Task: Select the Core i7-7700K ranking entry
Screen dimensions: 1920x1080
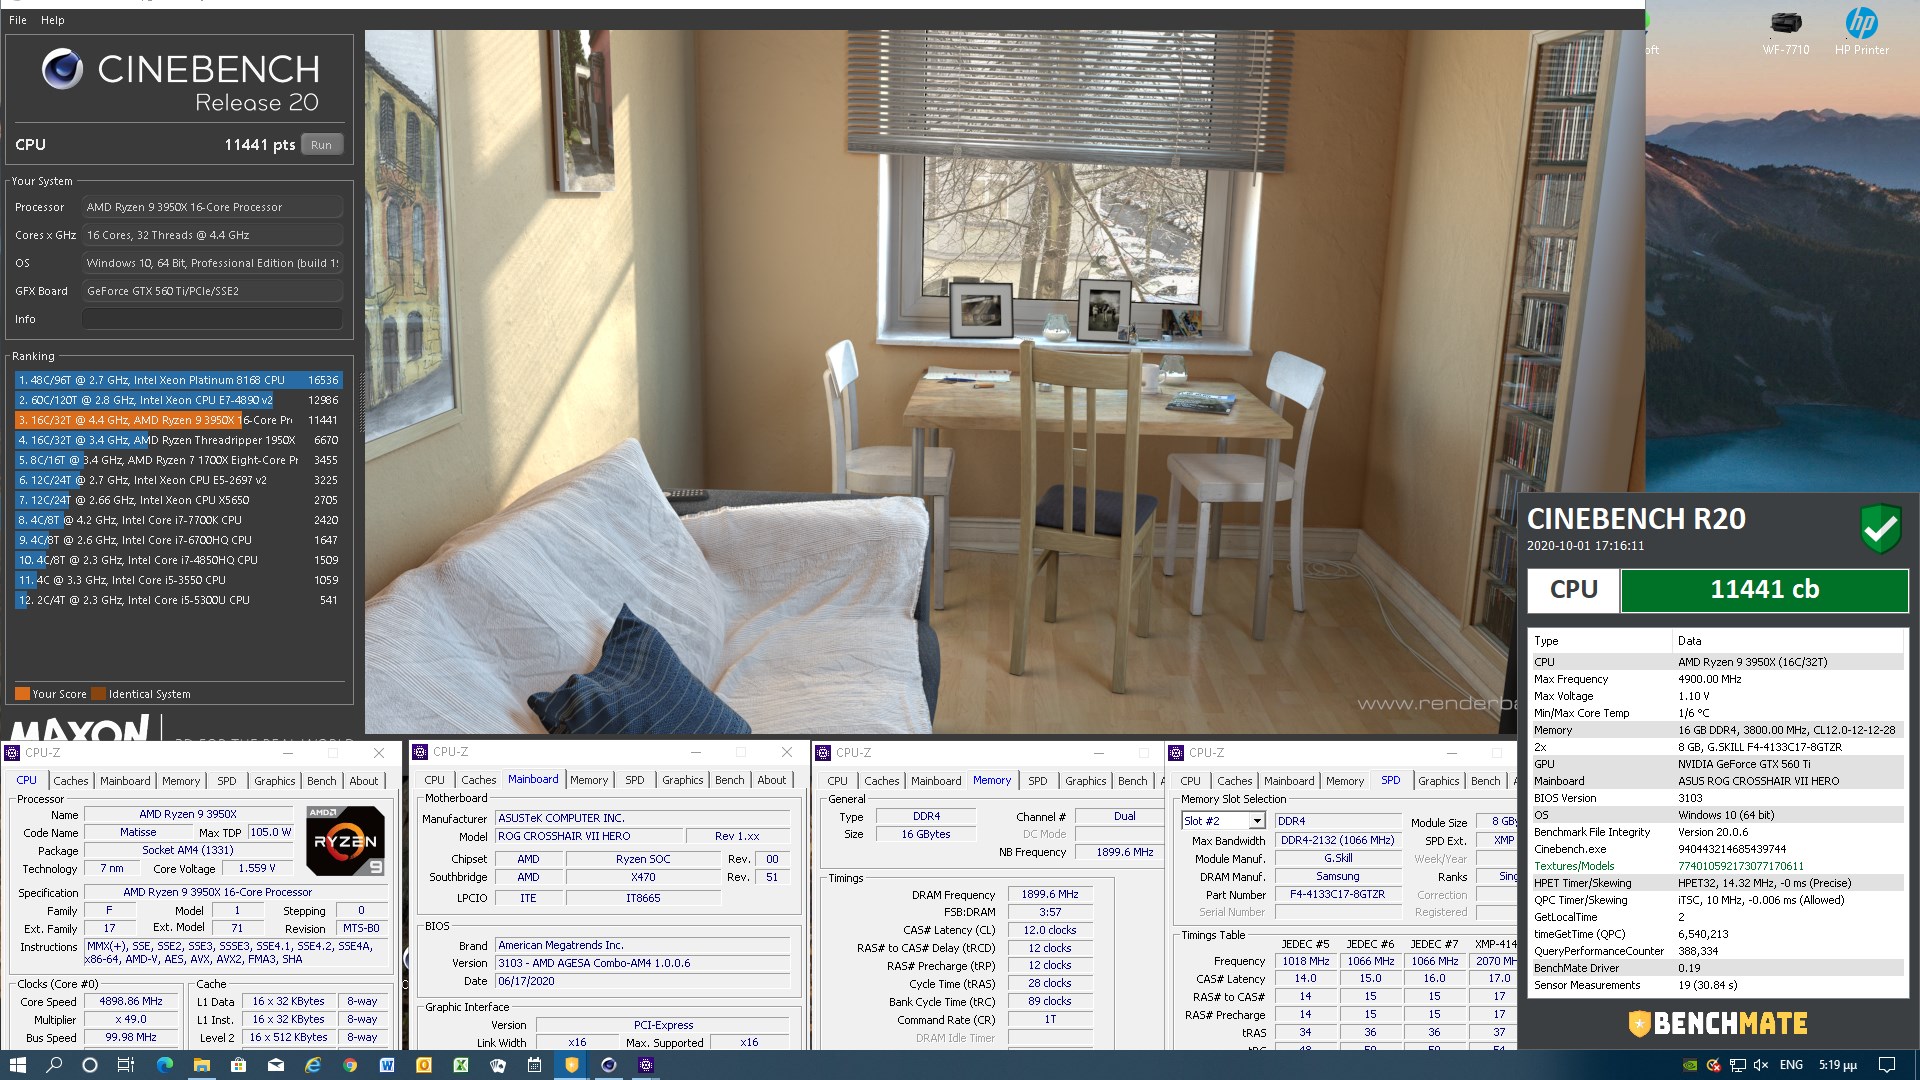Action: click(x=178, y=520)
